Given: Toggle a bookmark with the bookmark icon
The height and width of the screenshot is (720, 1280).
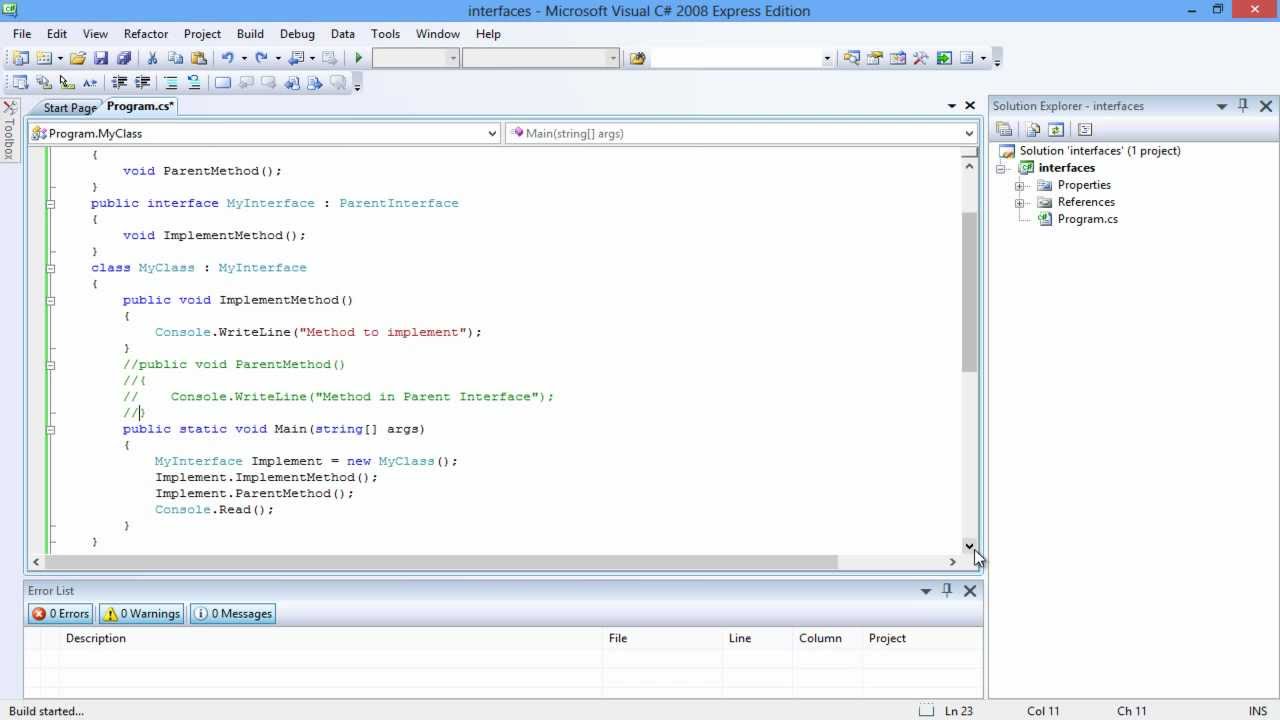Looking at the screenshot, I should click(223, 83).
